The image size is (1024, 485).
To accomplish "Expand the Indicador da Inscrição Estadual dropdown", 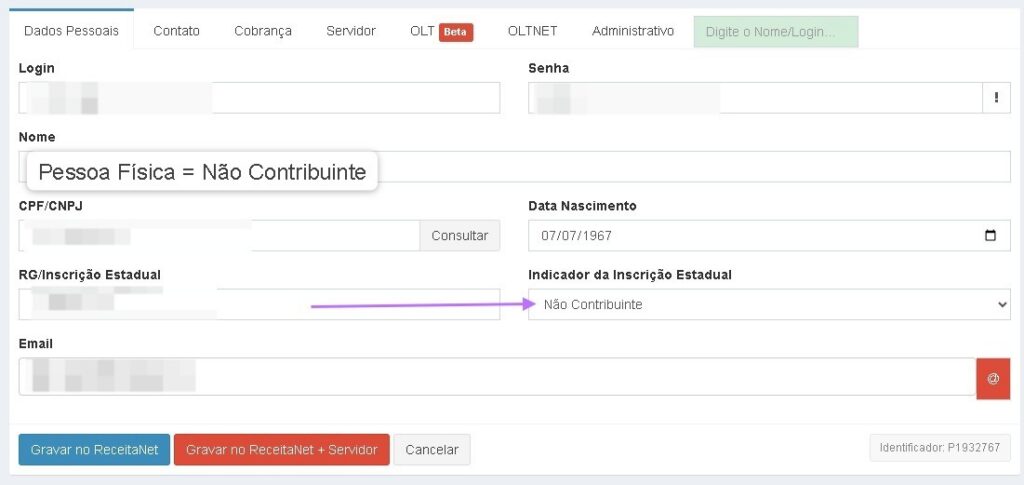I will [x=768, y=304].
